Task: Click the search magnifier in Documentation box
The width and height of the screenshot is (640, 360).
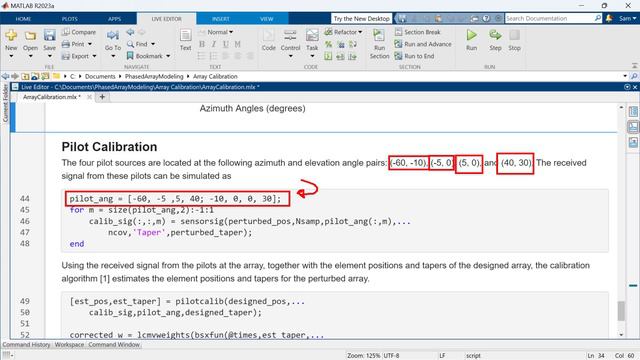Action: pyautogui.click(x=598, y=18)
